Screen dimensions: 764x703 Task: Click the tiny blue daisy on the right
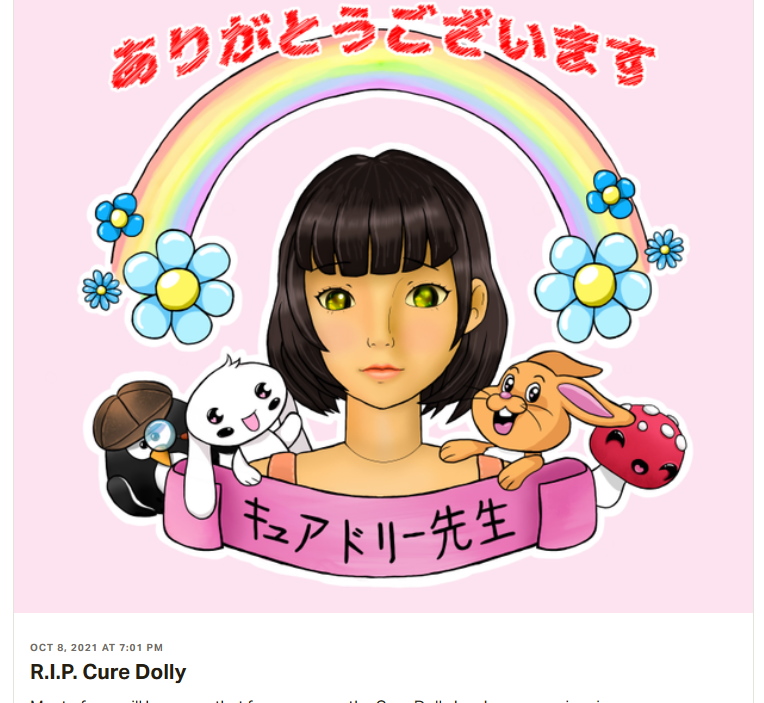(664, 249)
